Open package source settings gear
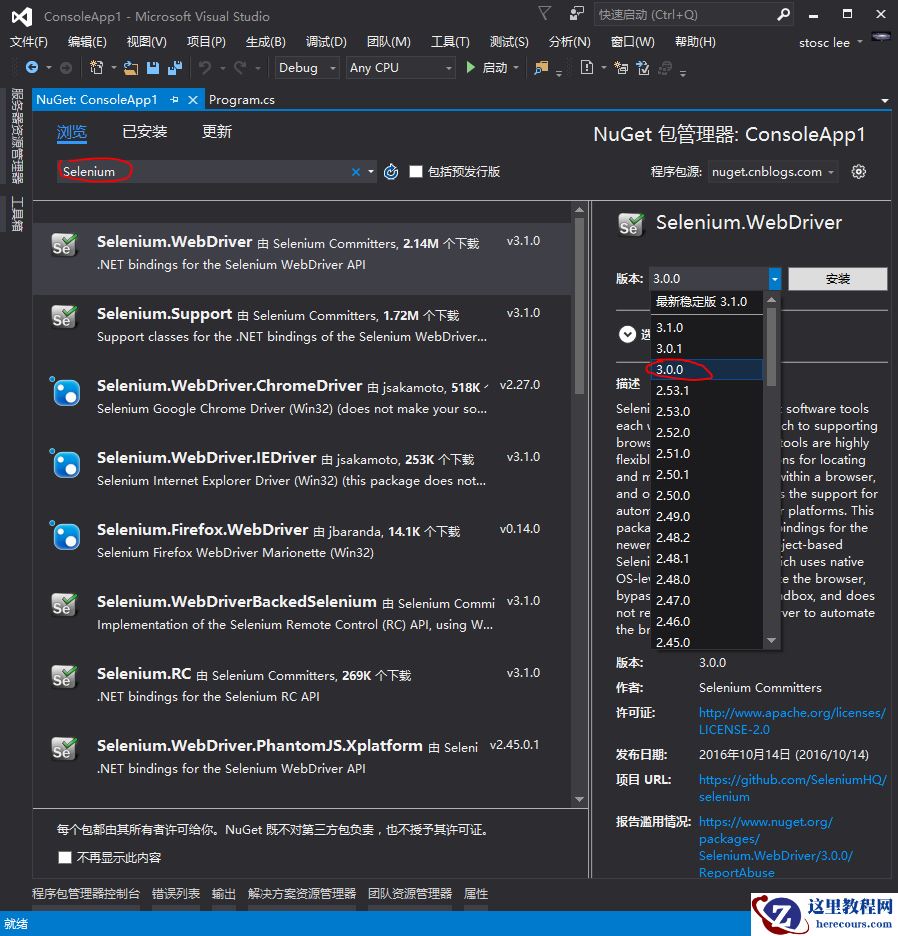898x936 pixels. click(858, 172)
